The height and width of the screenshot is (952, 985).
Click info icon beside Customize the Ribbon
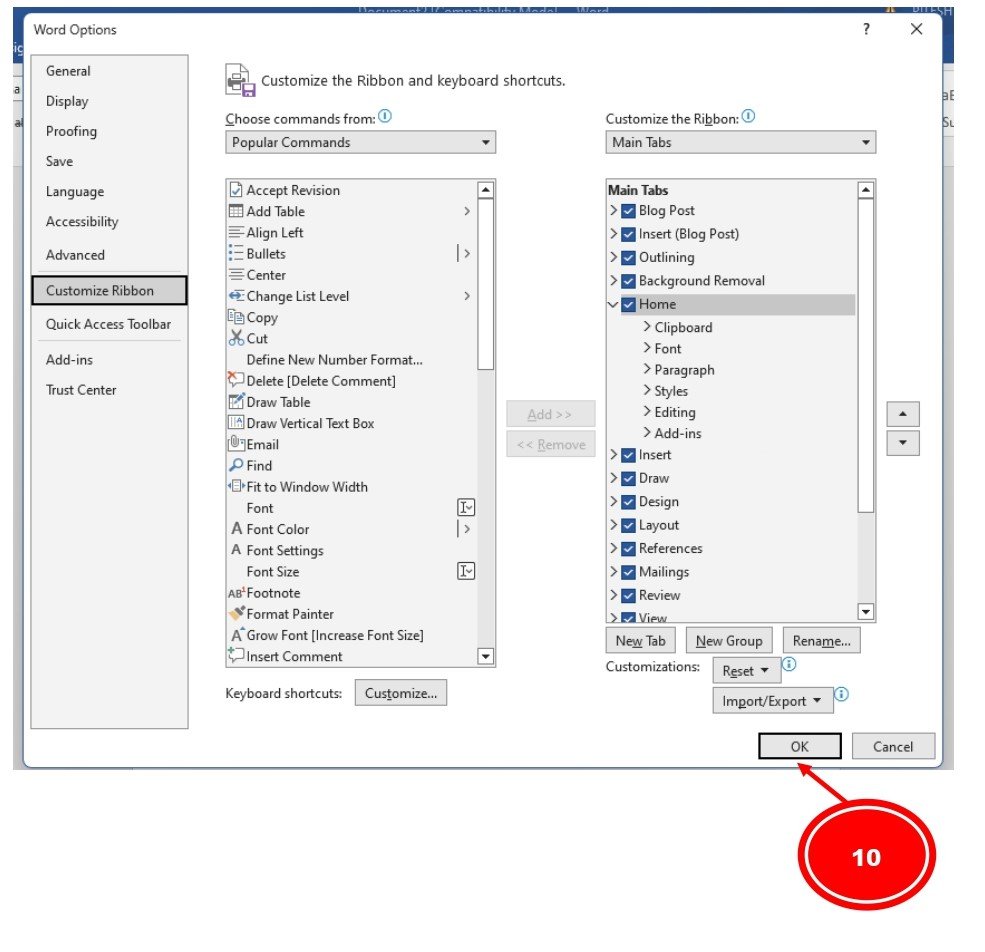[748, 116]
